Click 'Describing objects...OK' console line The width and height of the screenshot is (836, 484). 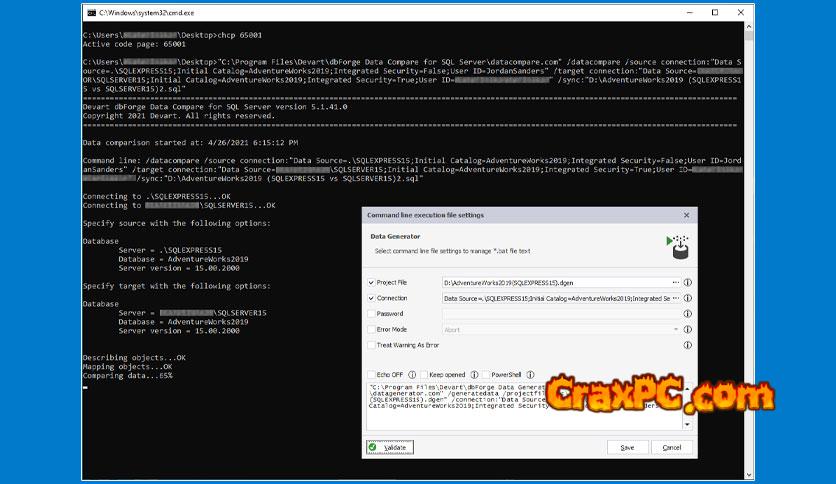(134, 358)
